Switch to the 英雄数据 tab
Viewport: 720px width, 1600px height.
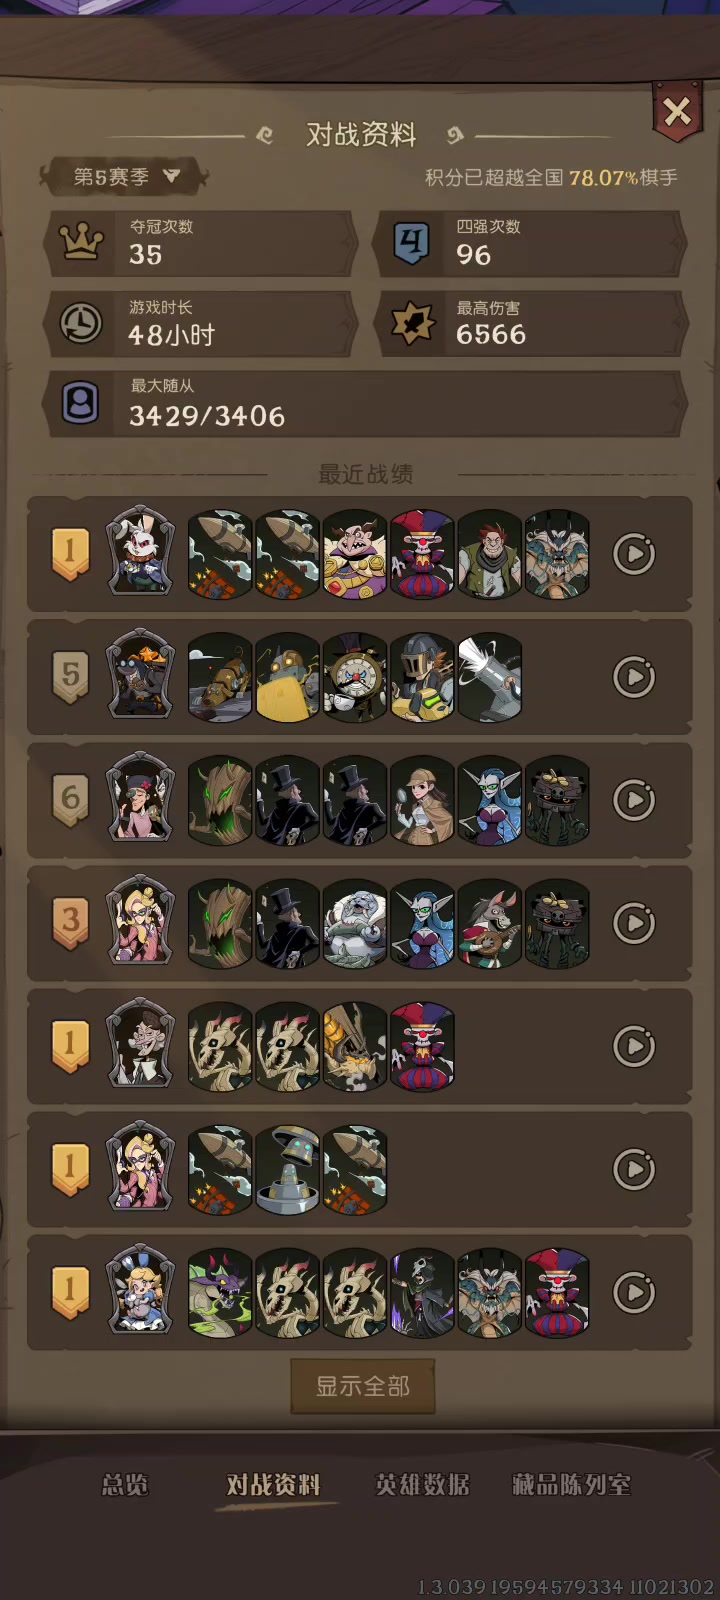pos(422,1485)
